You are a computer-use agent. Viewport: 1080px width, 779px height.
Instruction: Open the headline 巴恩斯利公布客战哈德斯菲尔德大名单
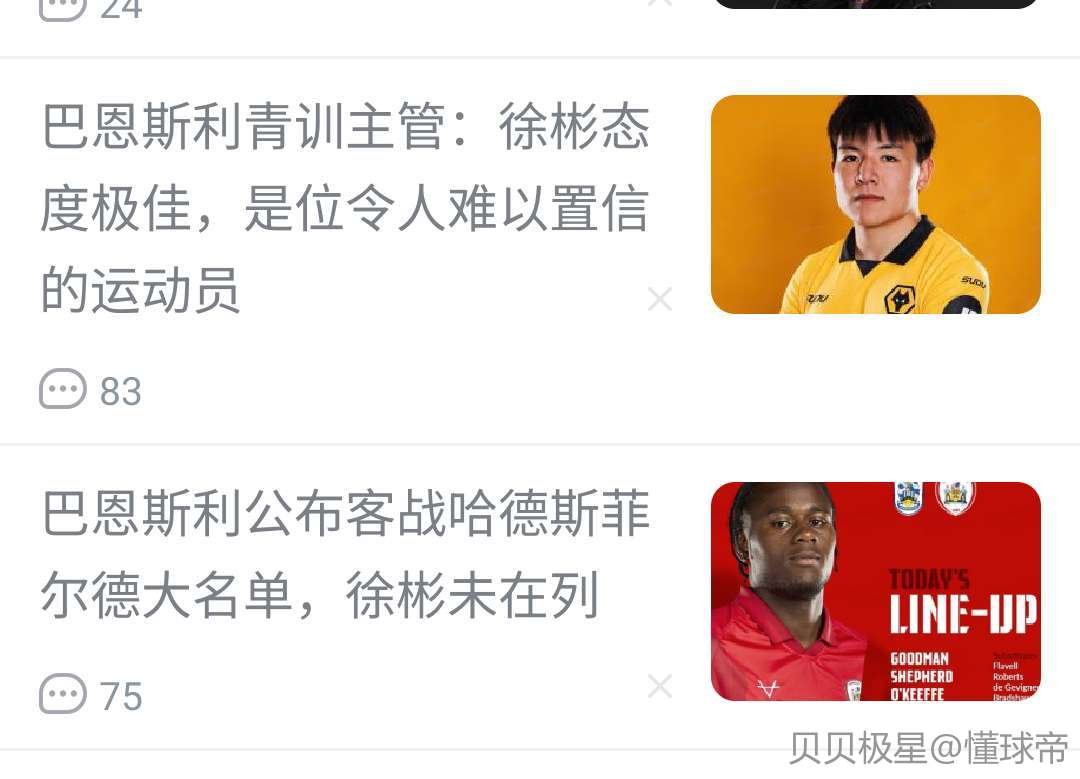pyautogui.click(x=346, y=555)
